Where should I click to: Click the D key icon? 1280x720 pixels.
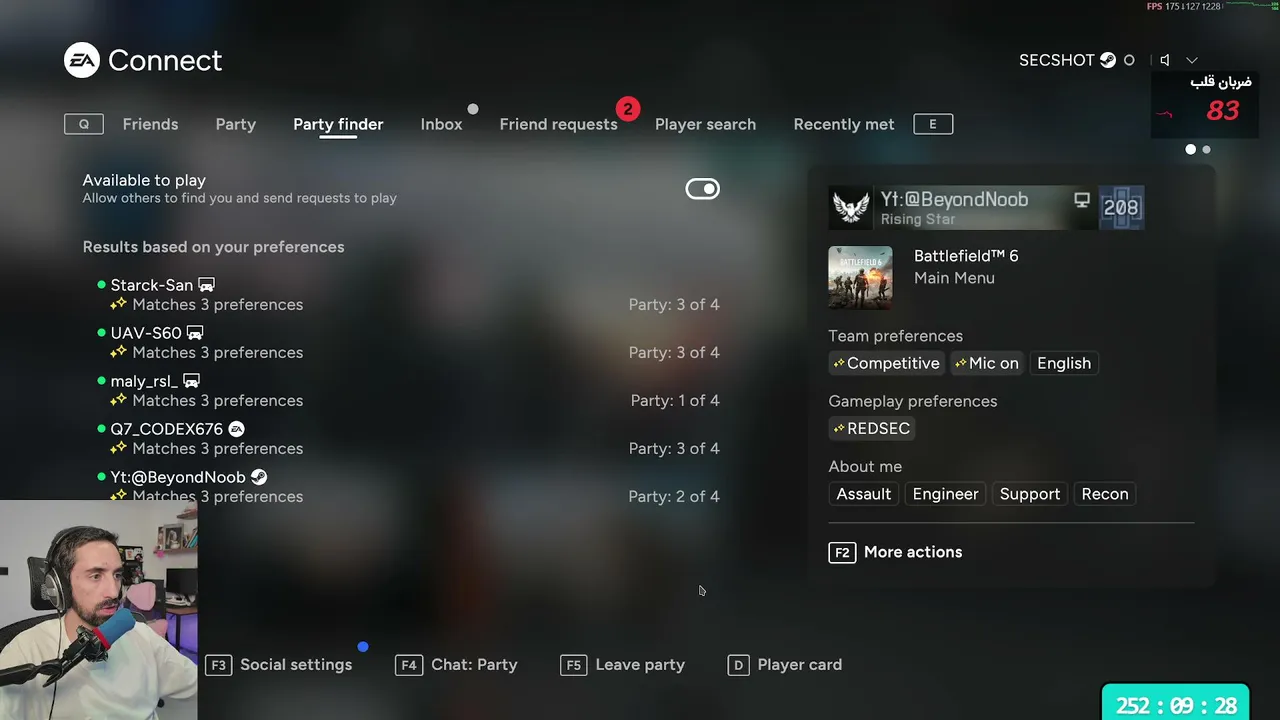[x=738, y=665]
